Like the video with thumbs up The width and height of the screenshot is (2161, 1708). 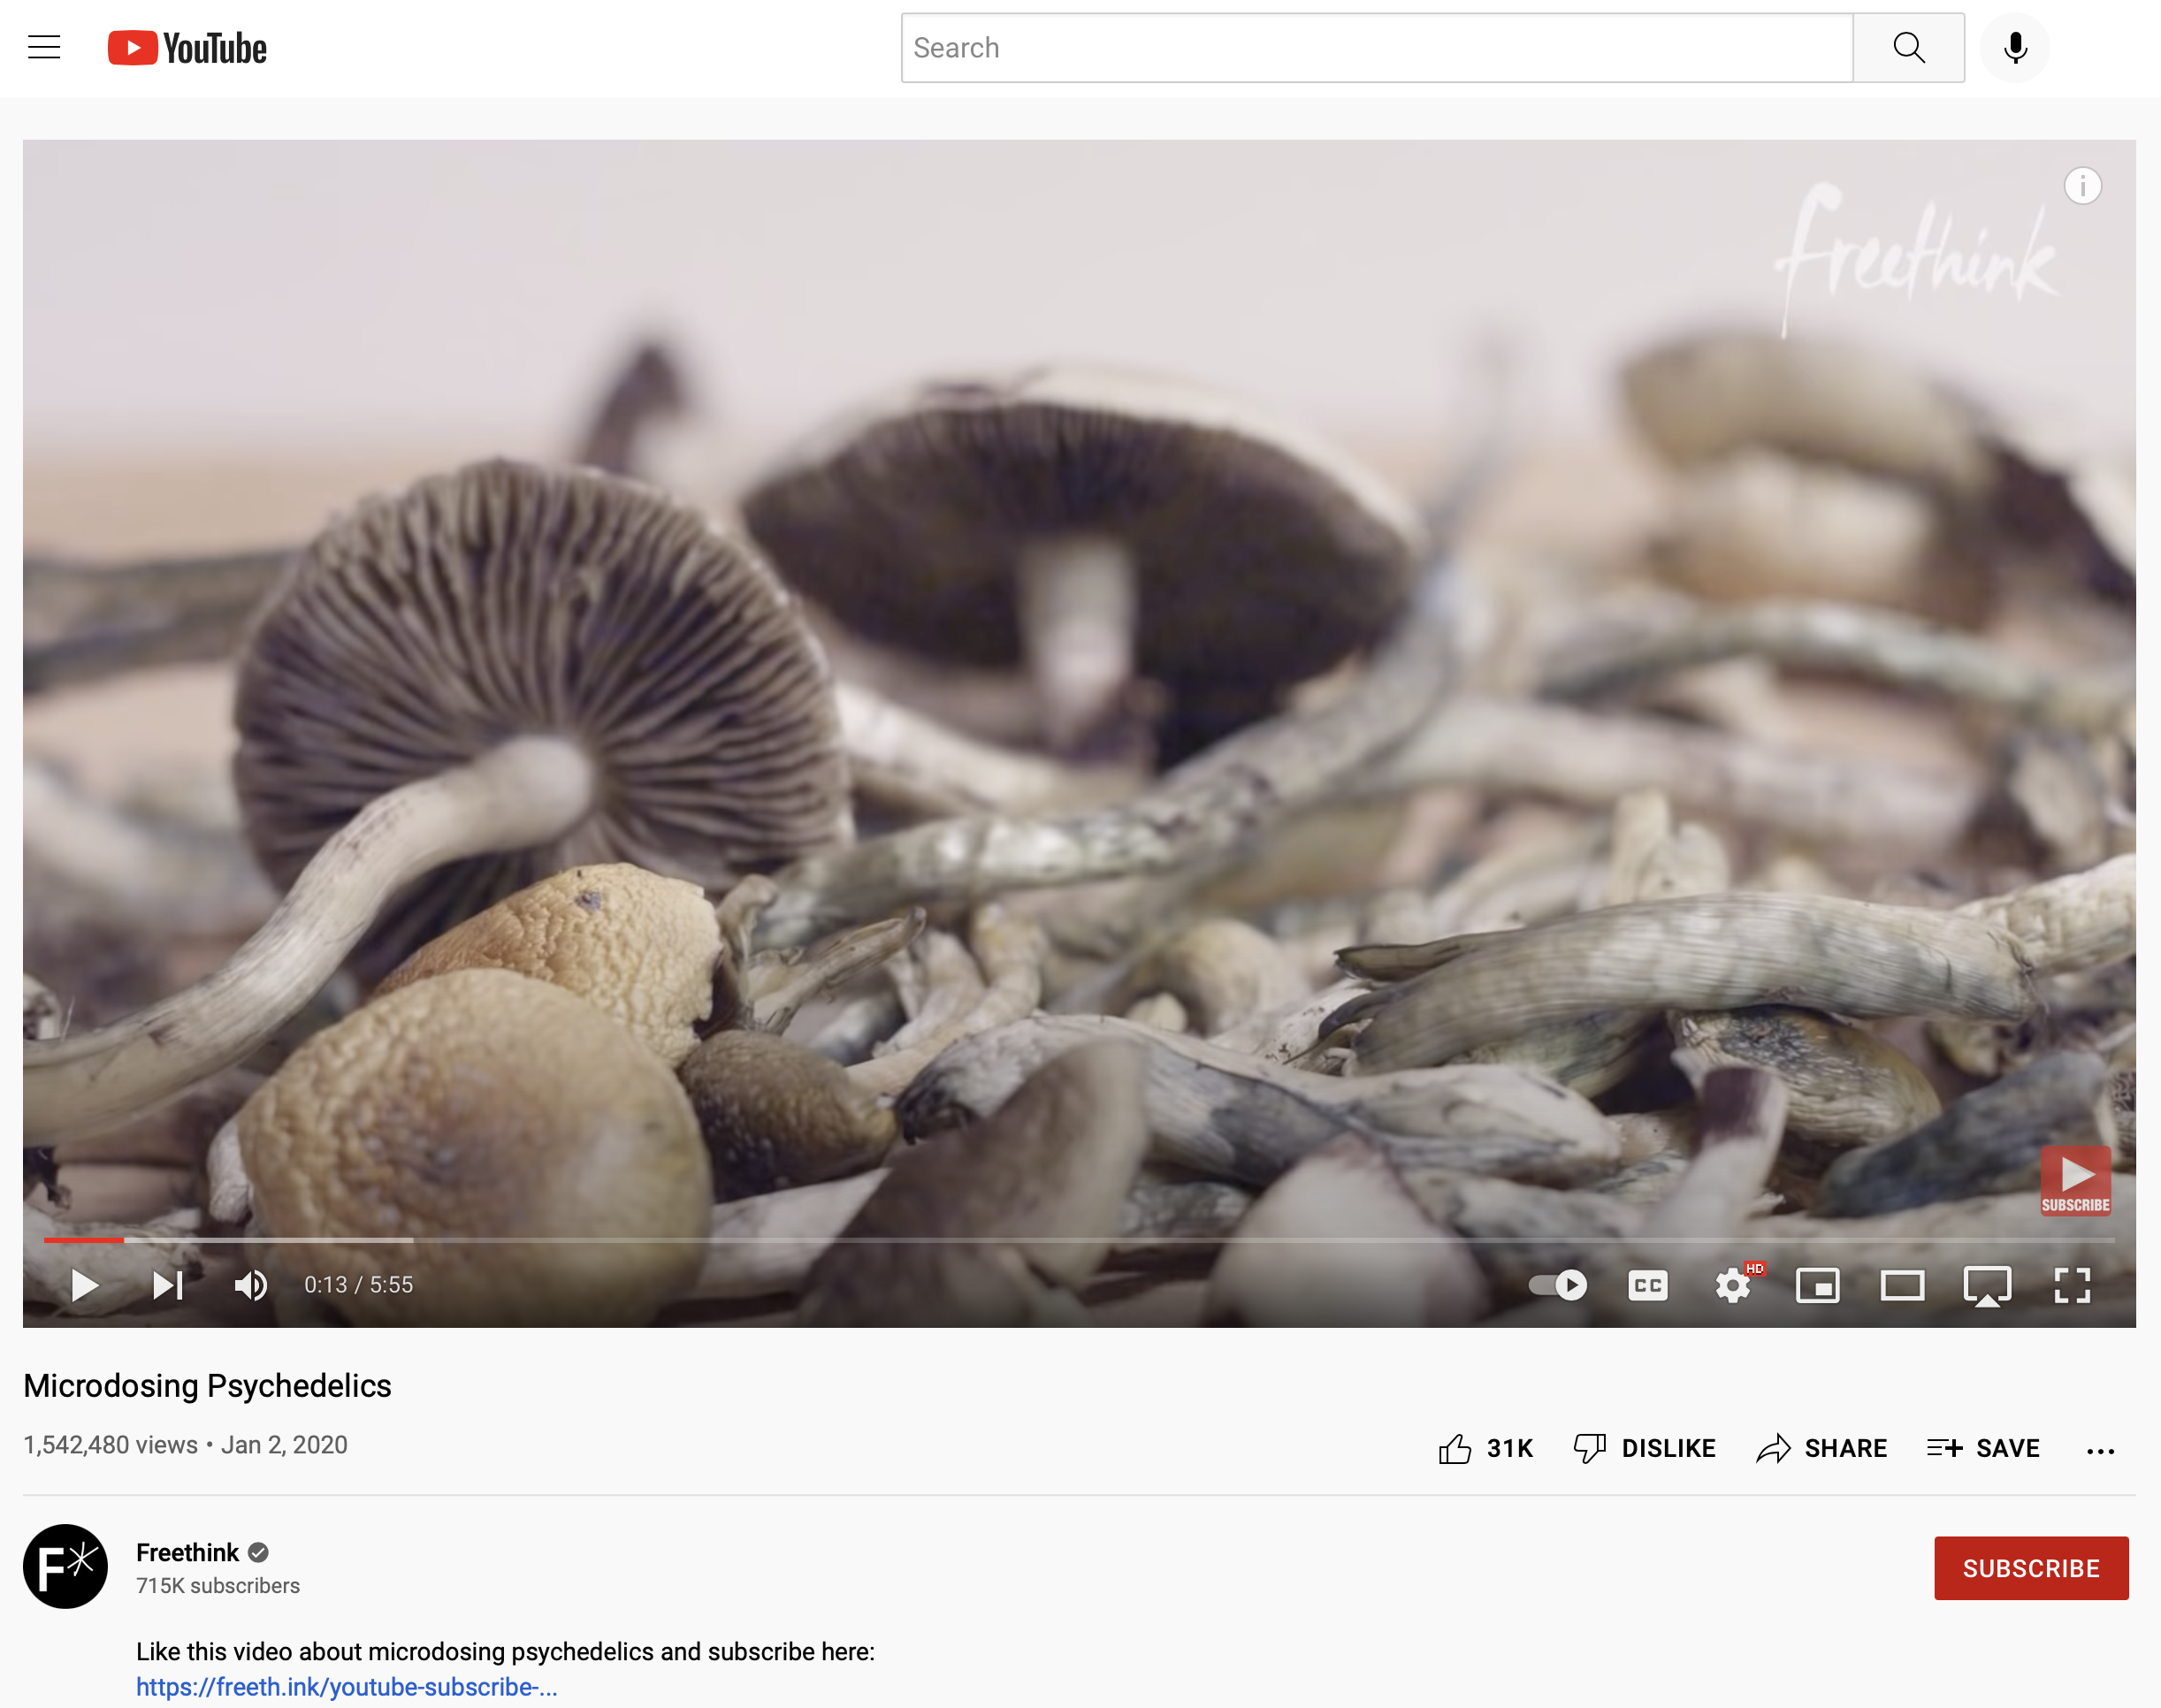[x=1455, y=1448]
